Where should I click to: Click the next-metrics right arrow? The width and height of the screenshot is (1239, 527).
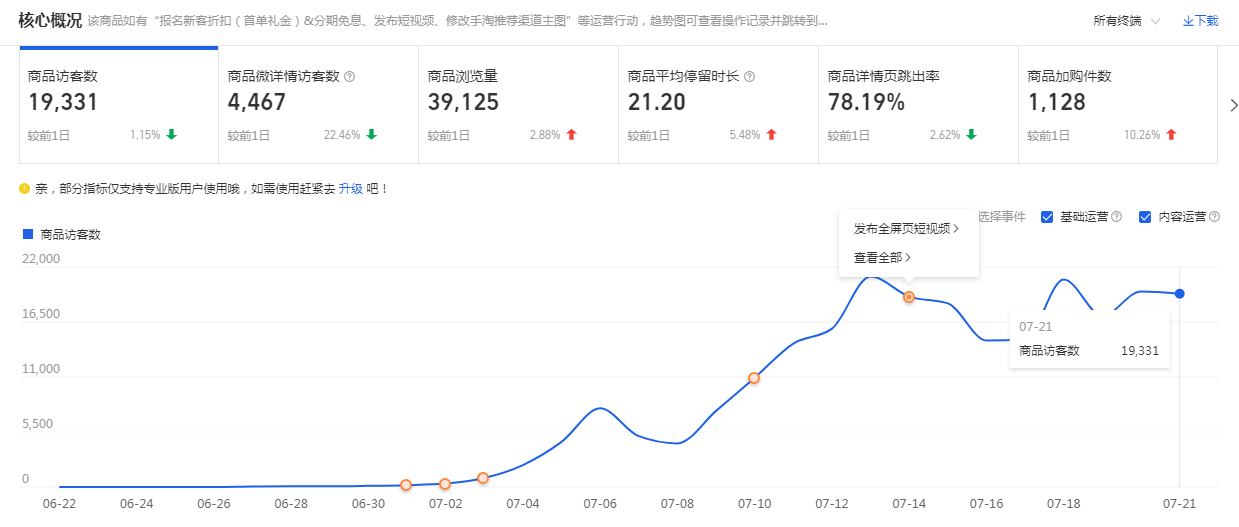pos(1233,105)
